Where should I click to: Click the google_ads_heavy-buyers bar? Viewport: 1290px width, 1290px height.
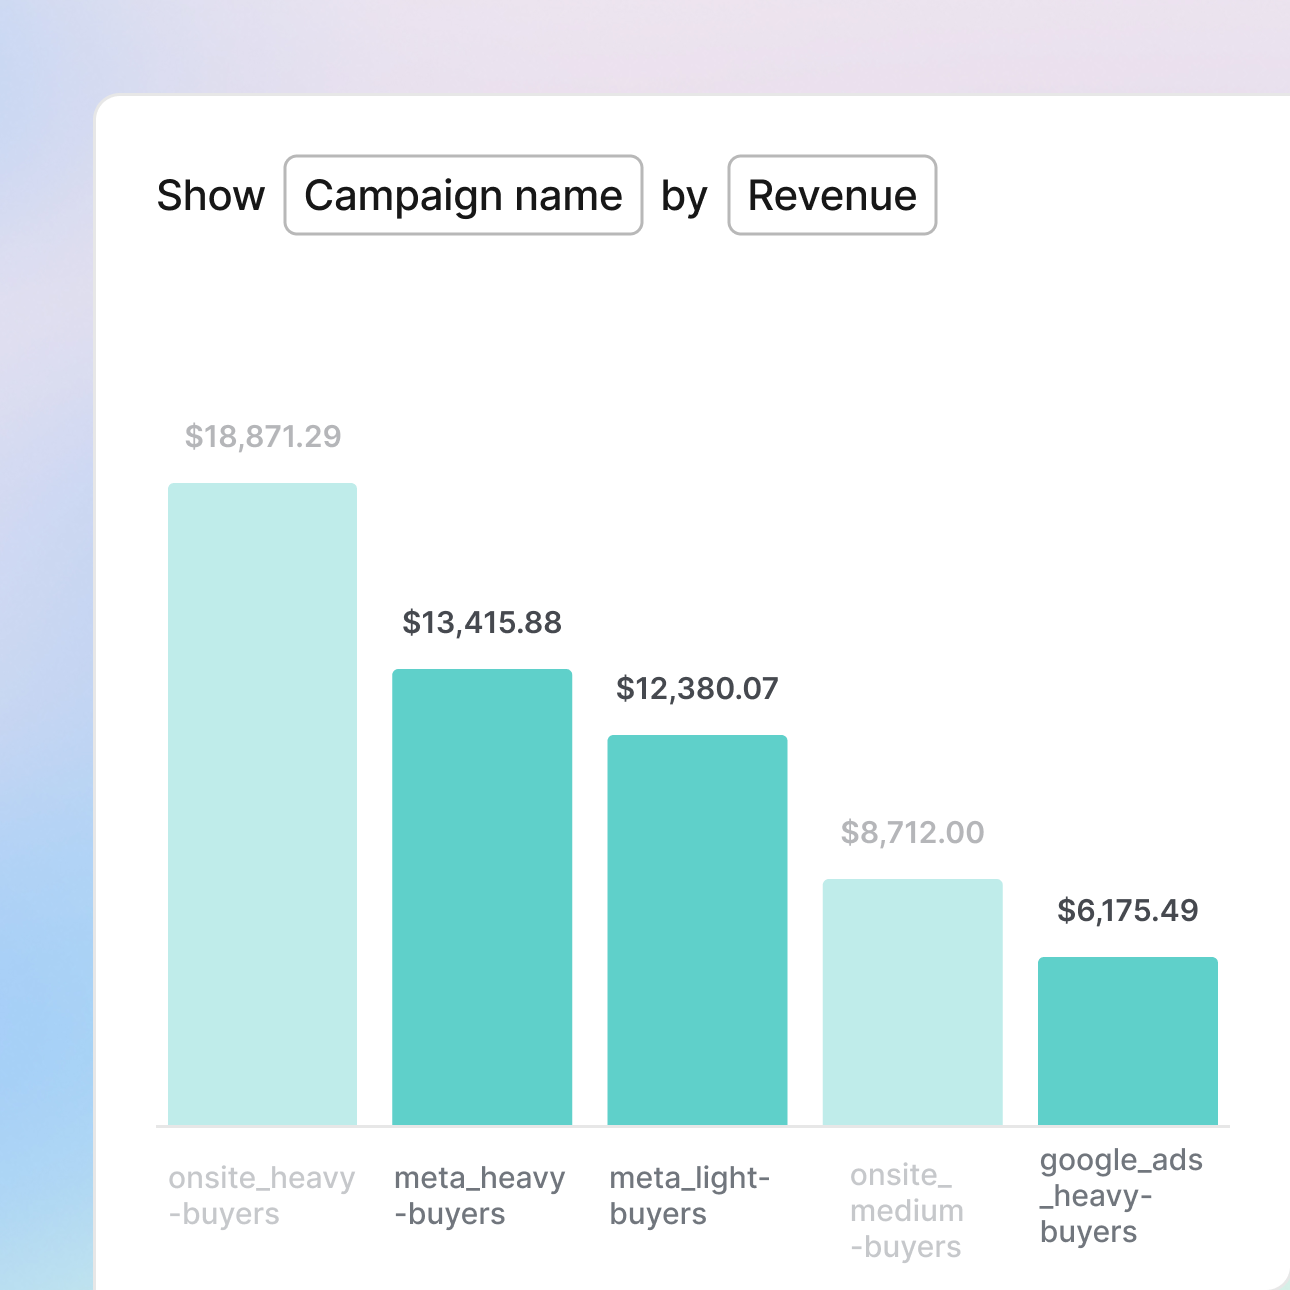(x=1127, y=1041)
